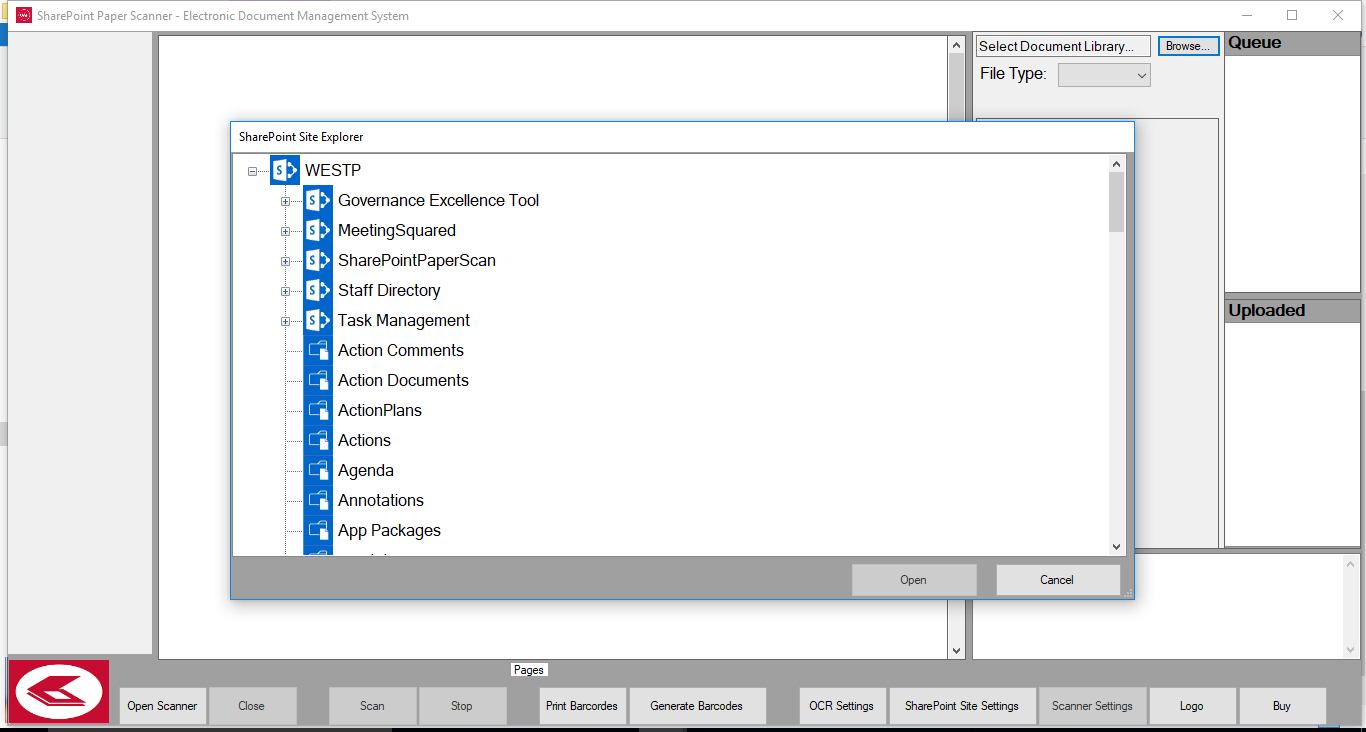Click the Buy button
The image size is (1366, 732).
pos(1282,706)
